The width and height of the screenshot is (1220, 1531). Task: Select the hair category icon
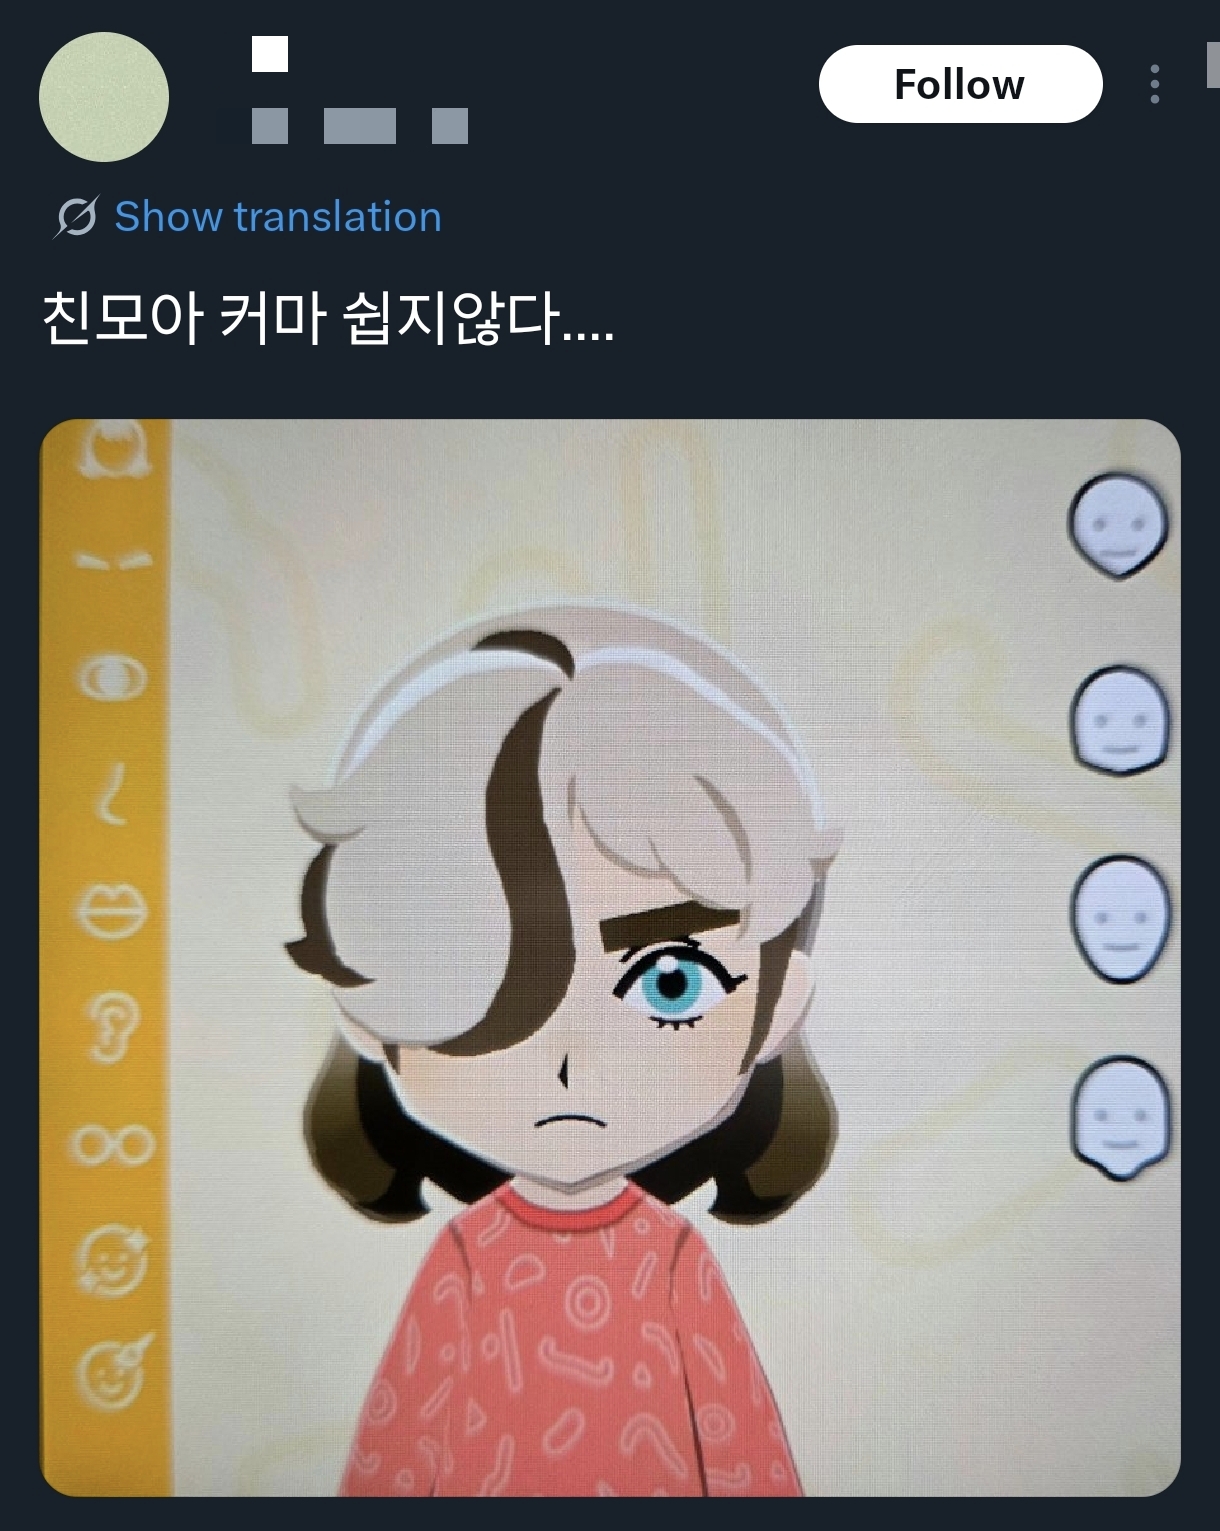click(112, 452)
